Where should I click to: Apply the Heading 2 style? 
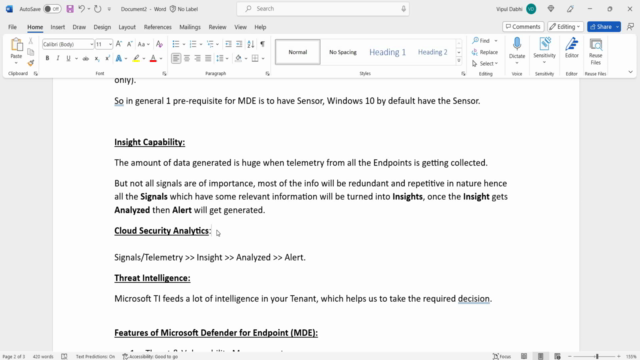pyautogui.click(x=433, y=52)
